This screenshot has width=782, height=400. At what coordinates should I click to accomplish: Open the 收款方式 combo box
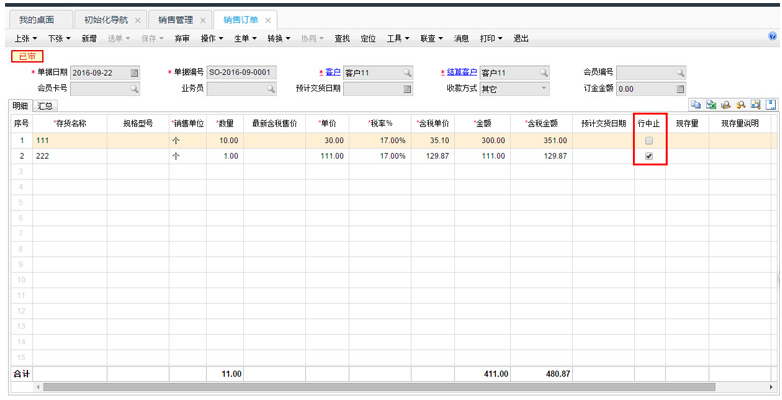click(x=514, y=89)
